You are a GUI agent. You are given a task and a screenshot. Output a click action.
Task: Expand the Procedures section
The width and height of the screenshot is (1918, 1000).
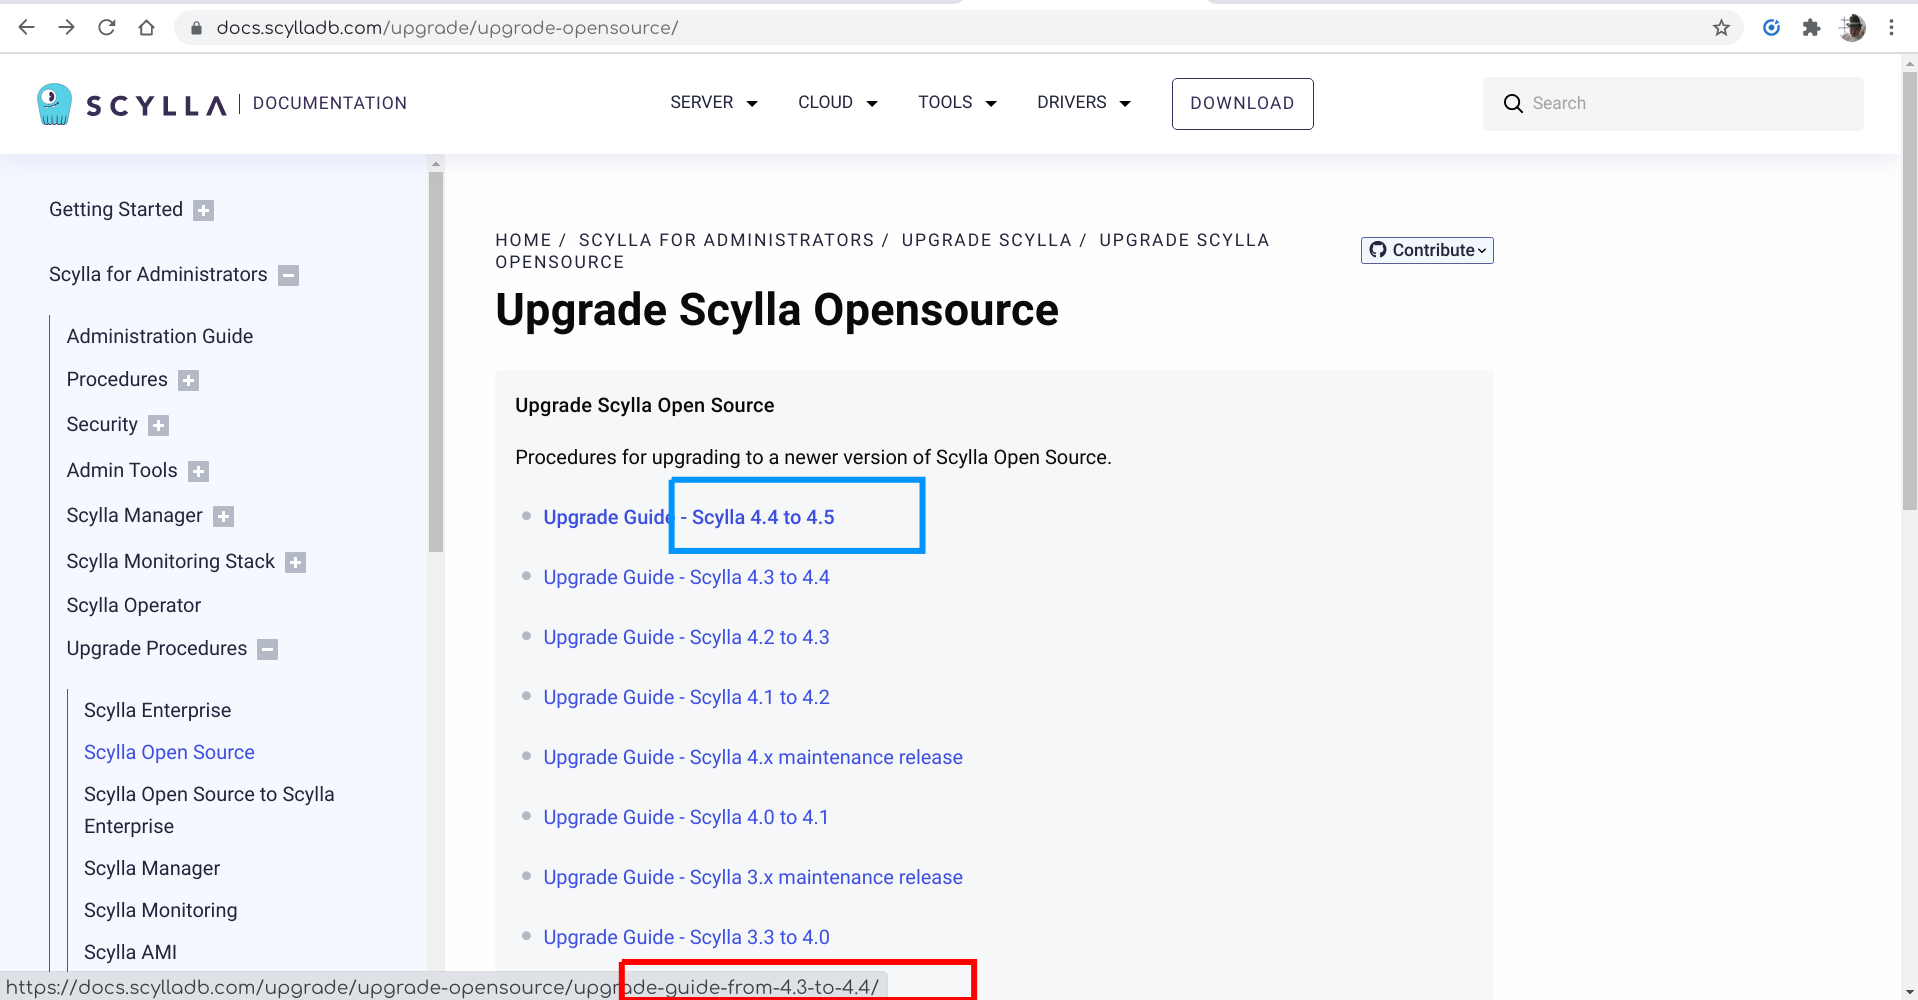coord(188,380)
